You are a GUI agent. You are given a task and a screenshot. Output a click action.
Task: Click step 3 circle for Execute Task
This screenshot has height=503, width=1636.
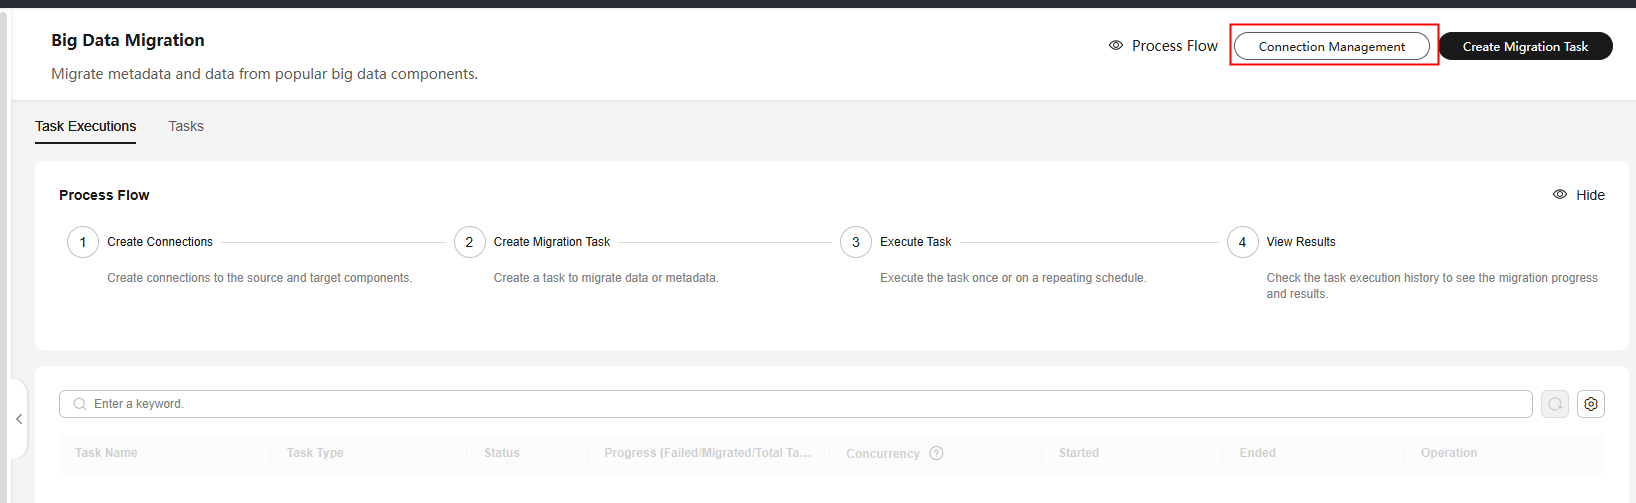coord(856,242)
